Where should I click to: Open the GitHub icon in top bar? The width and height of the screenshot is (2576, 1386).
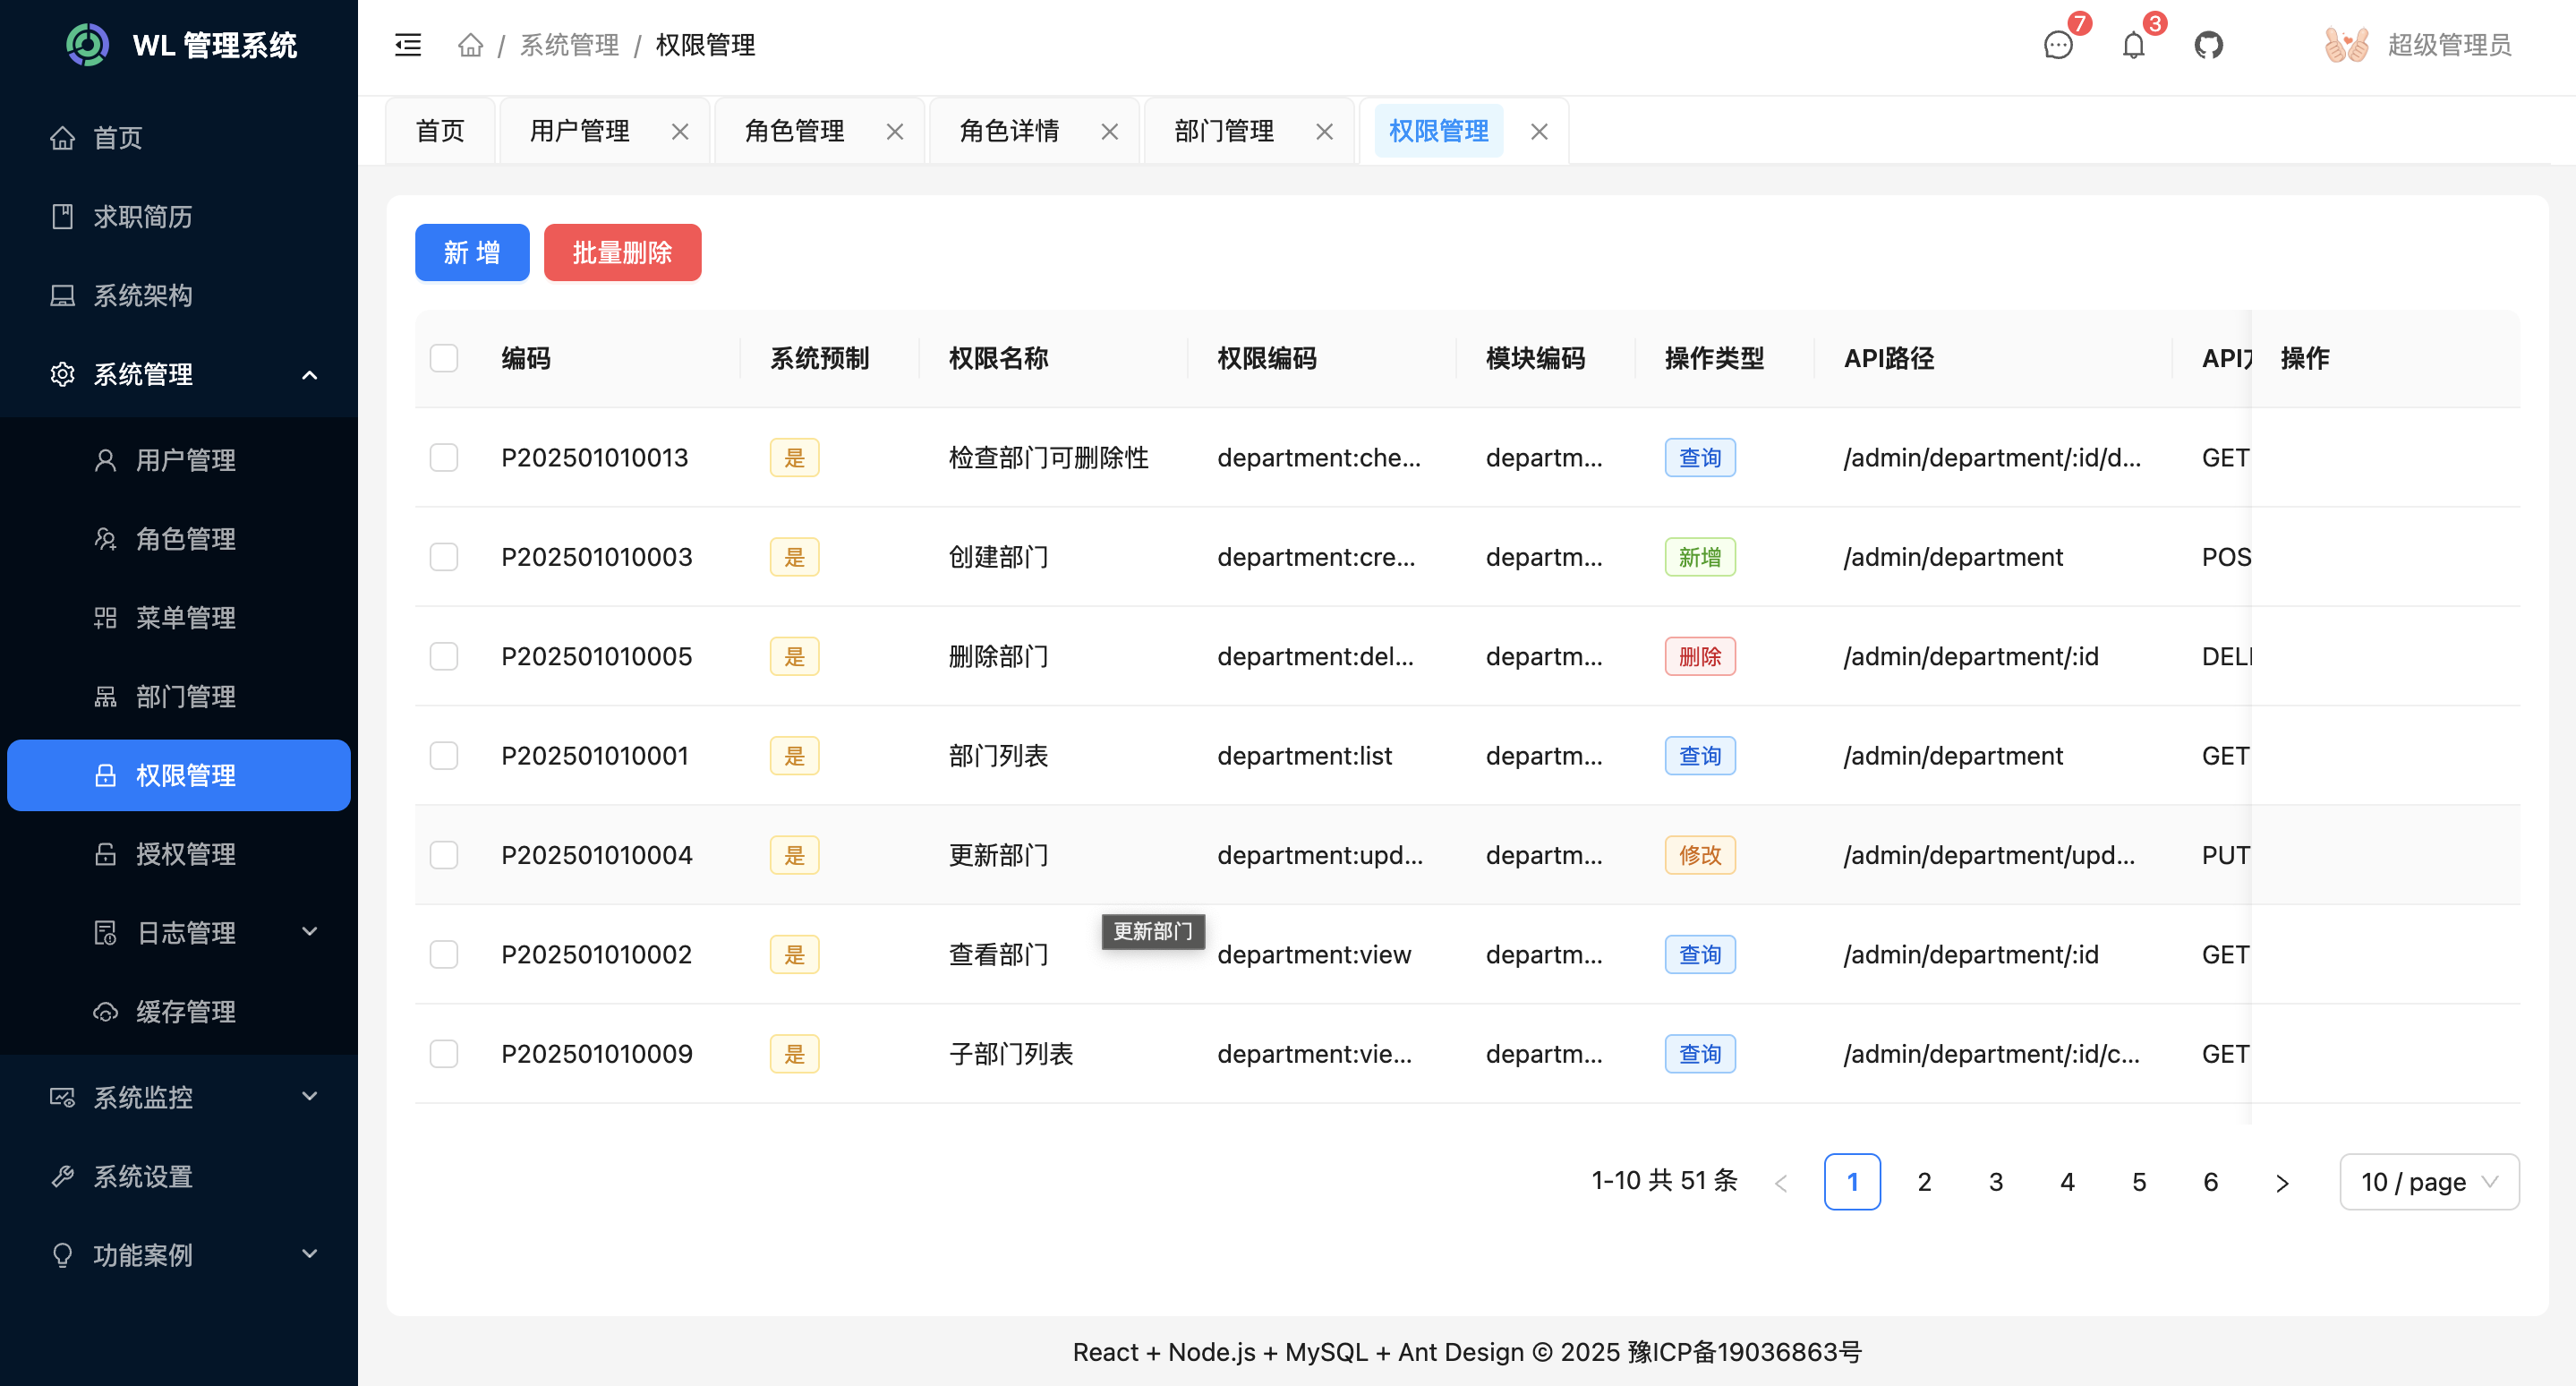pos(2209,44)
